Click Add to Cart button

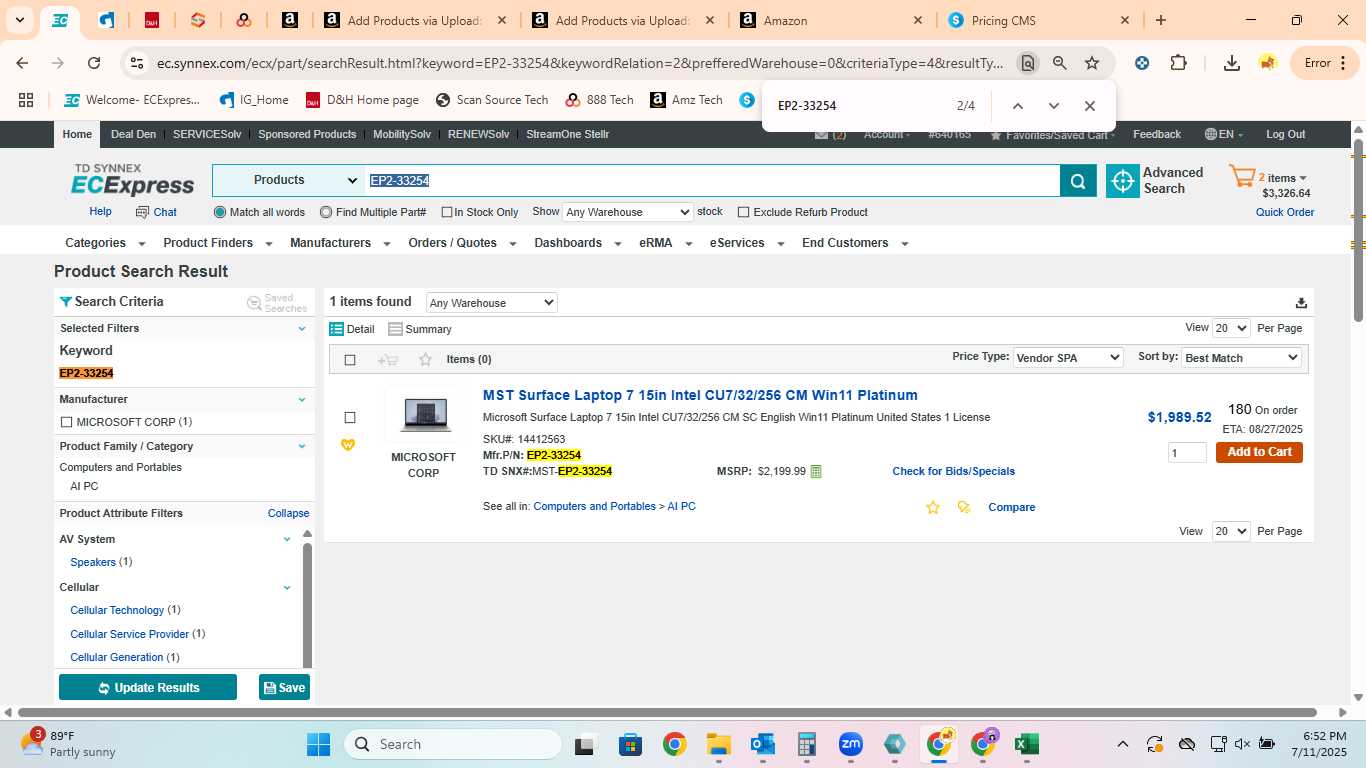(x=1259, y=452)
